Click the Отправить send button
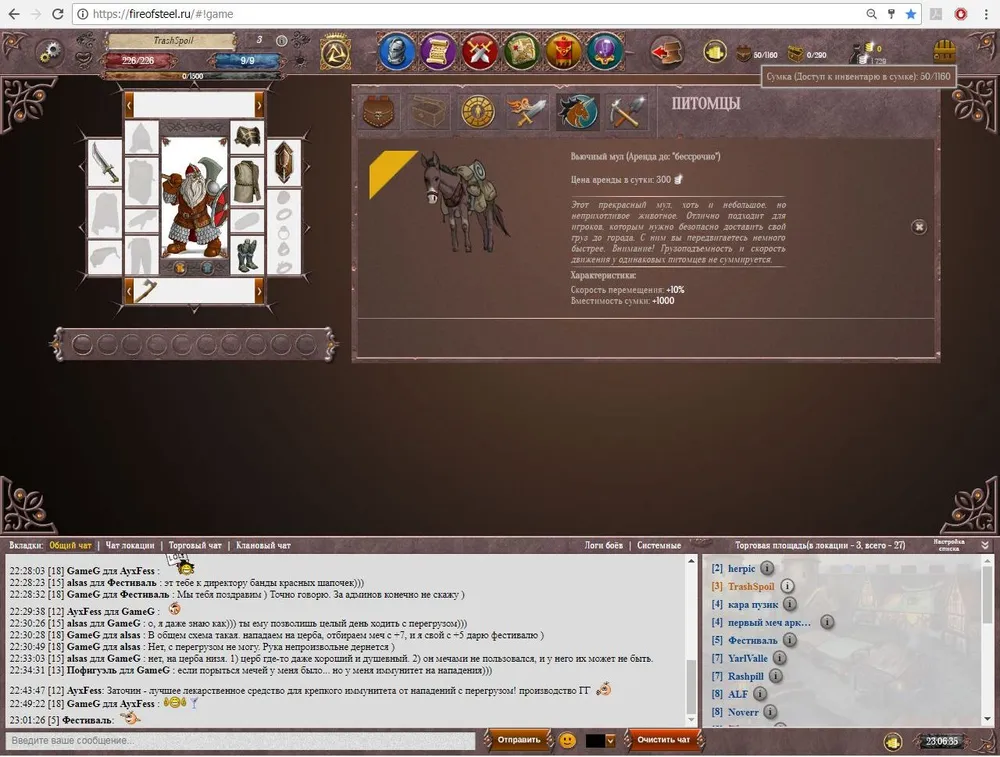The height and width of the screenshot is (757, 1000). pyautogui.click(x=518, y=740)
